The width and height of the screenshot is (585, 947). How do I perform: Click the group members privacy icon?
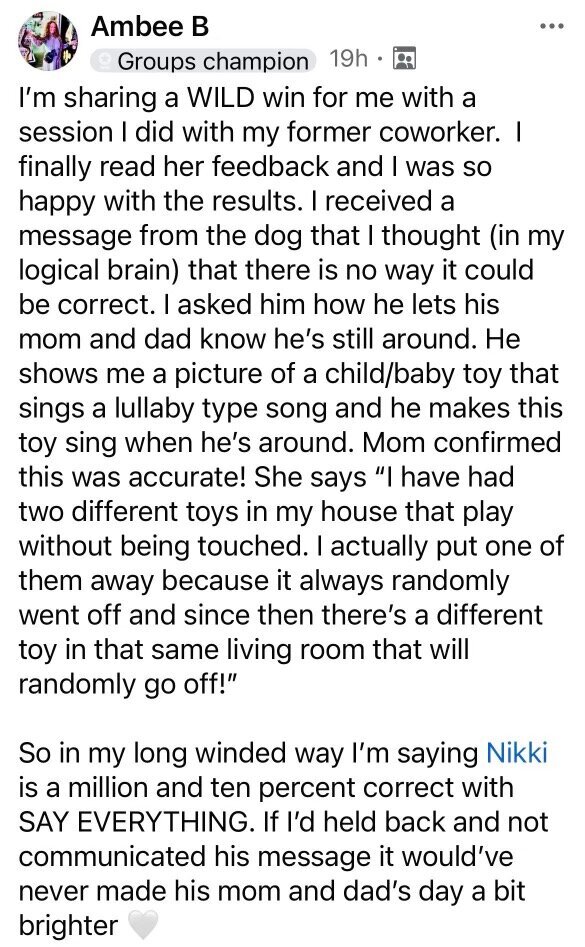point(404,59)
